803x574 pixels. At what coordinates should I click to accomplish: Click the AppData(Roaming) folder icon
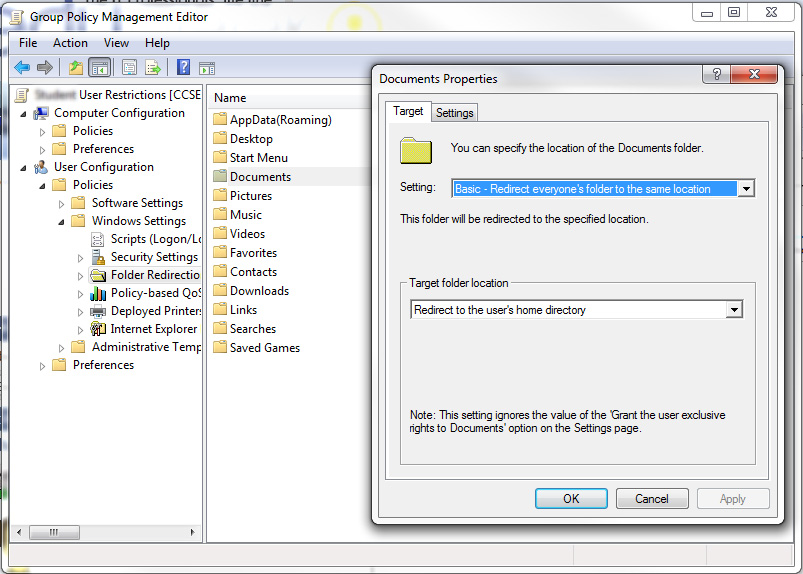220,119
